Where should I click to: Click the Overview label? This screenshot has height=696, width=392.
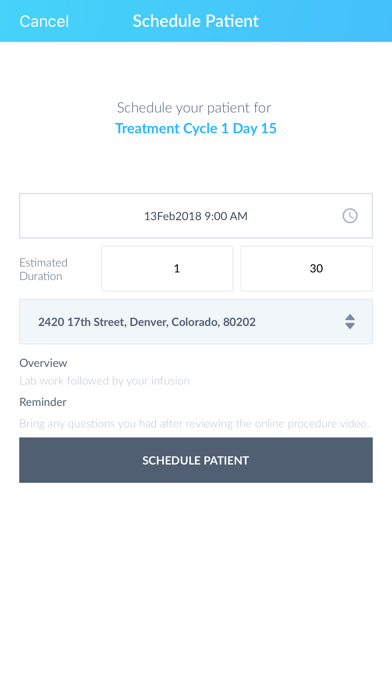43,363
